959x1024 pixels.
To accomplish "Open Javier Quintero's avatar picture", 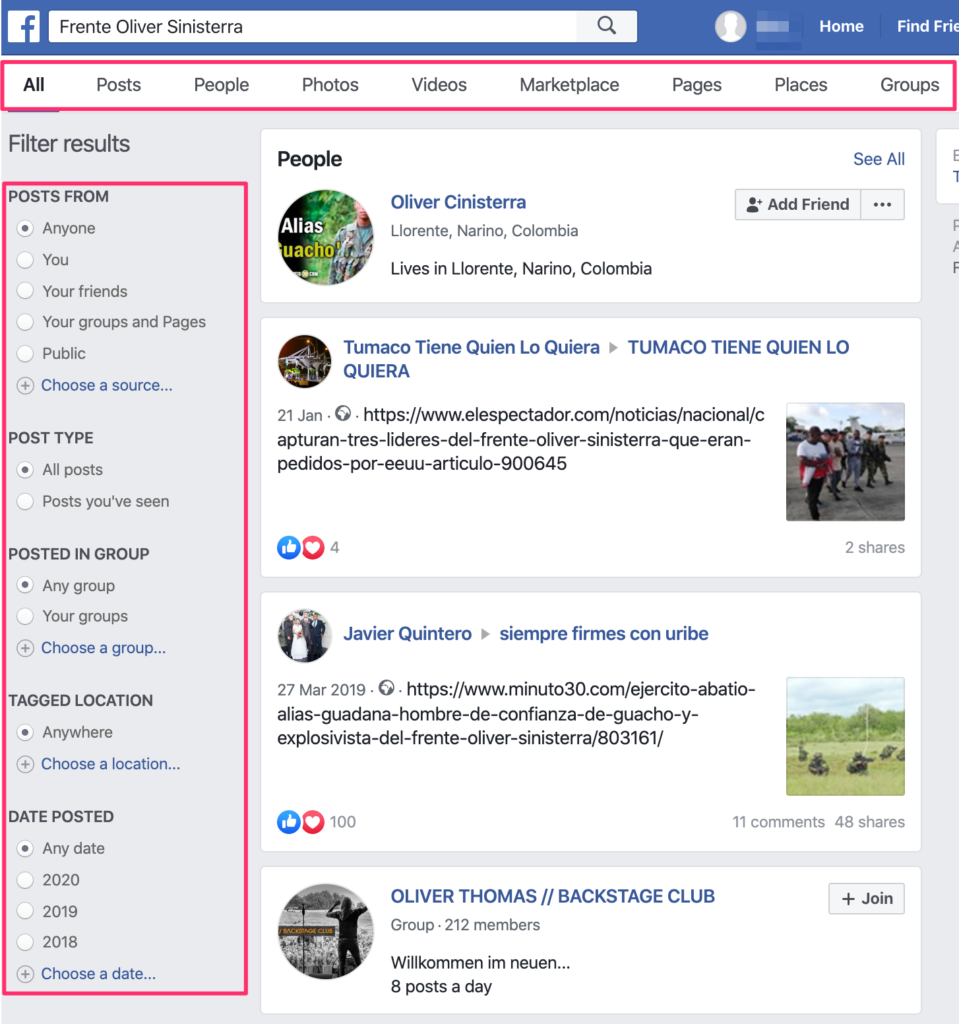I will tap(304, 635).
